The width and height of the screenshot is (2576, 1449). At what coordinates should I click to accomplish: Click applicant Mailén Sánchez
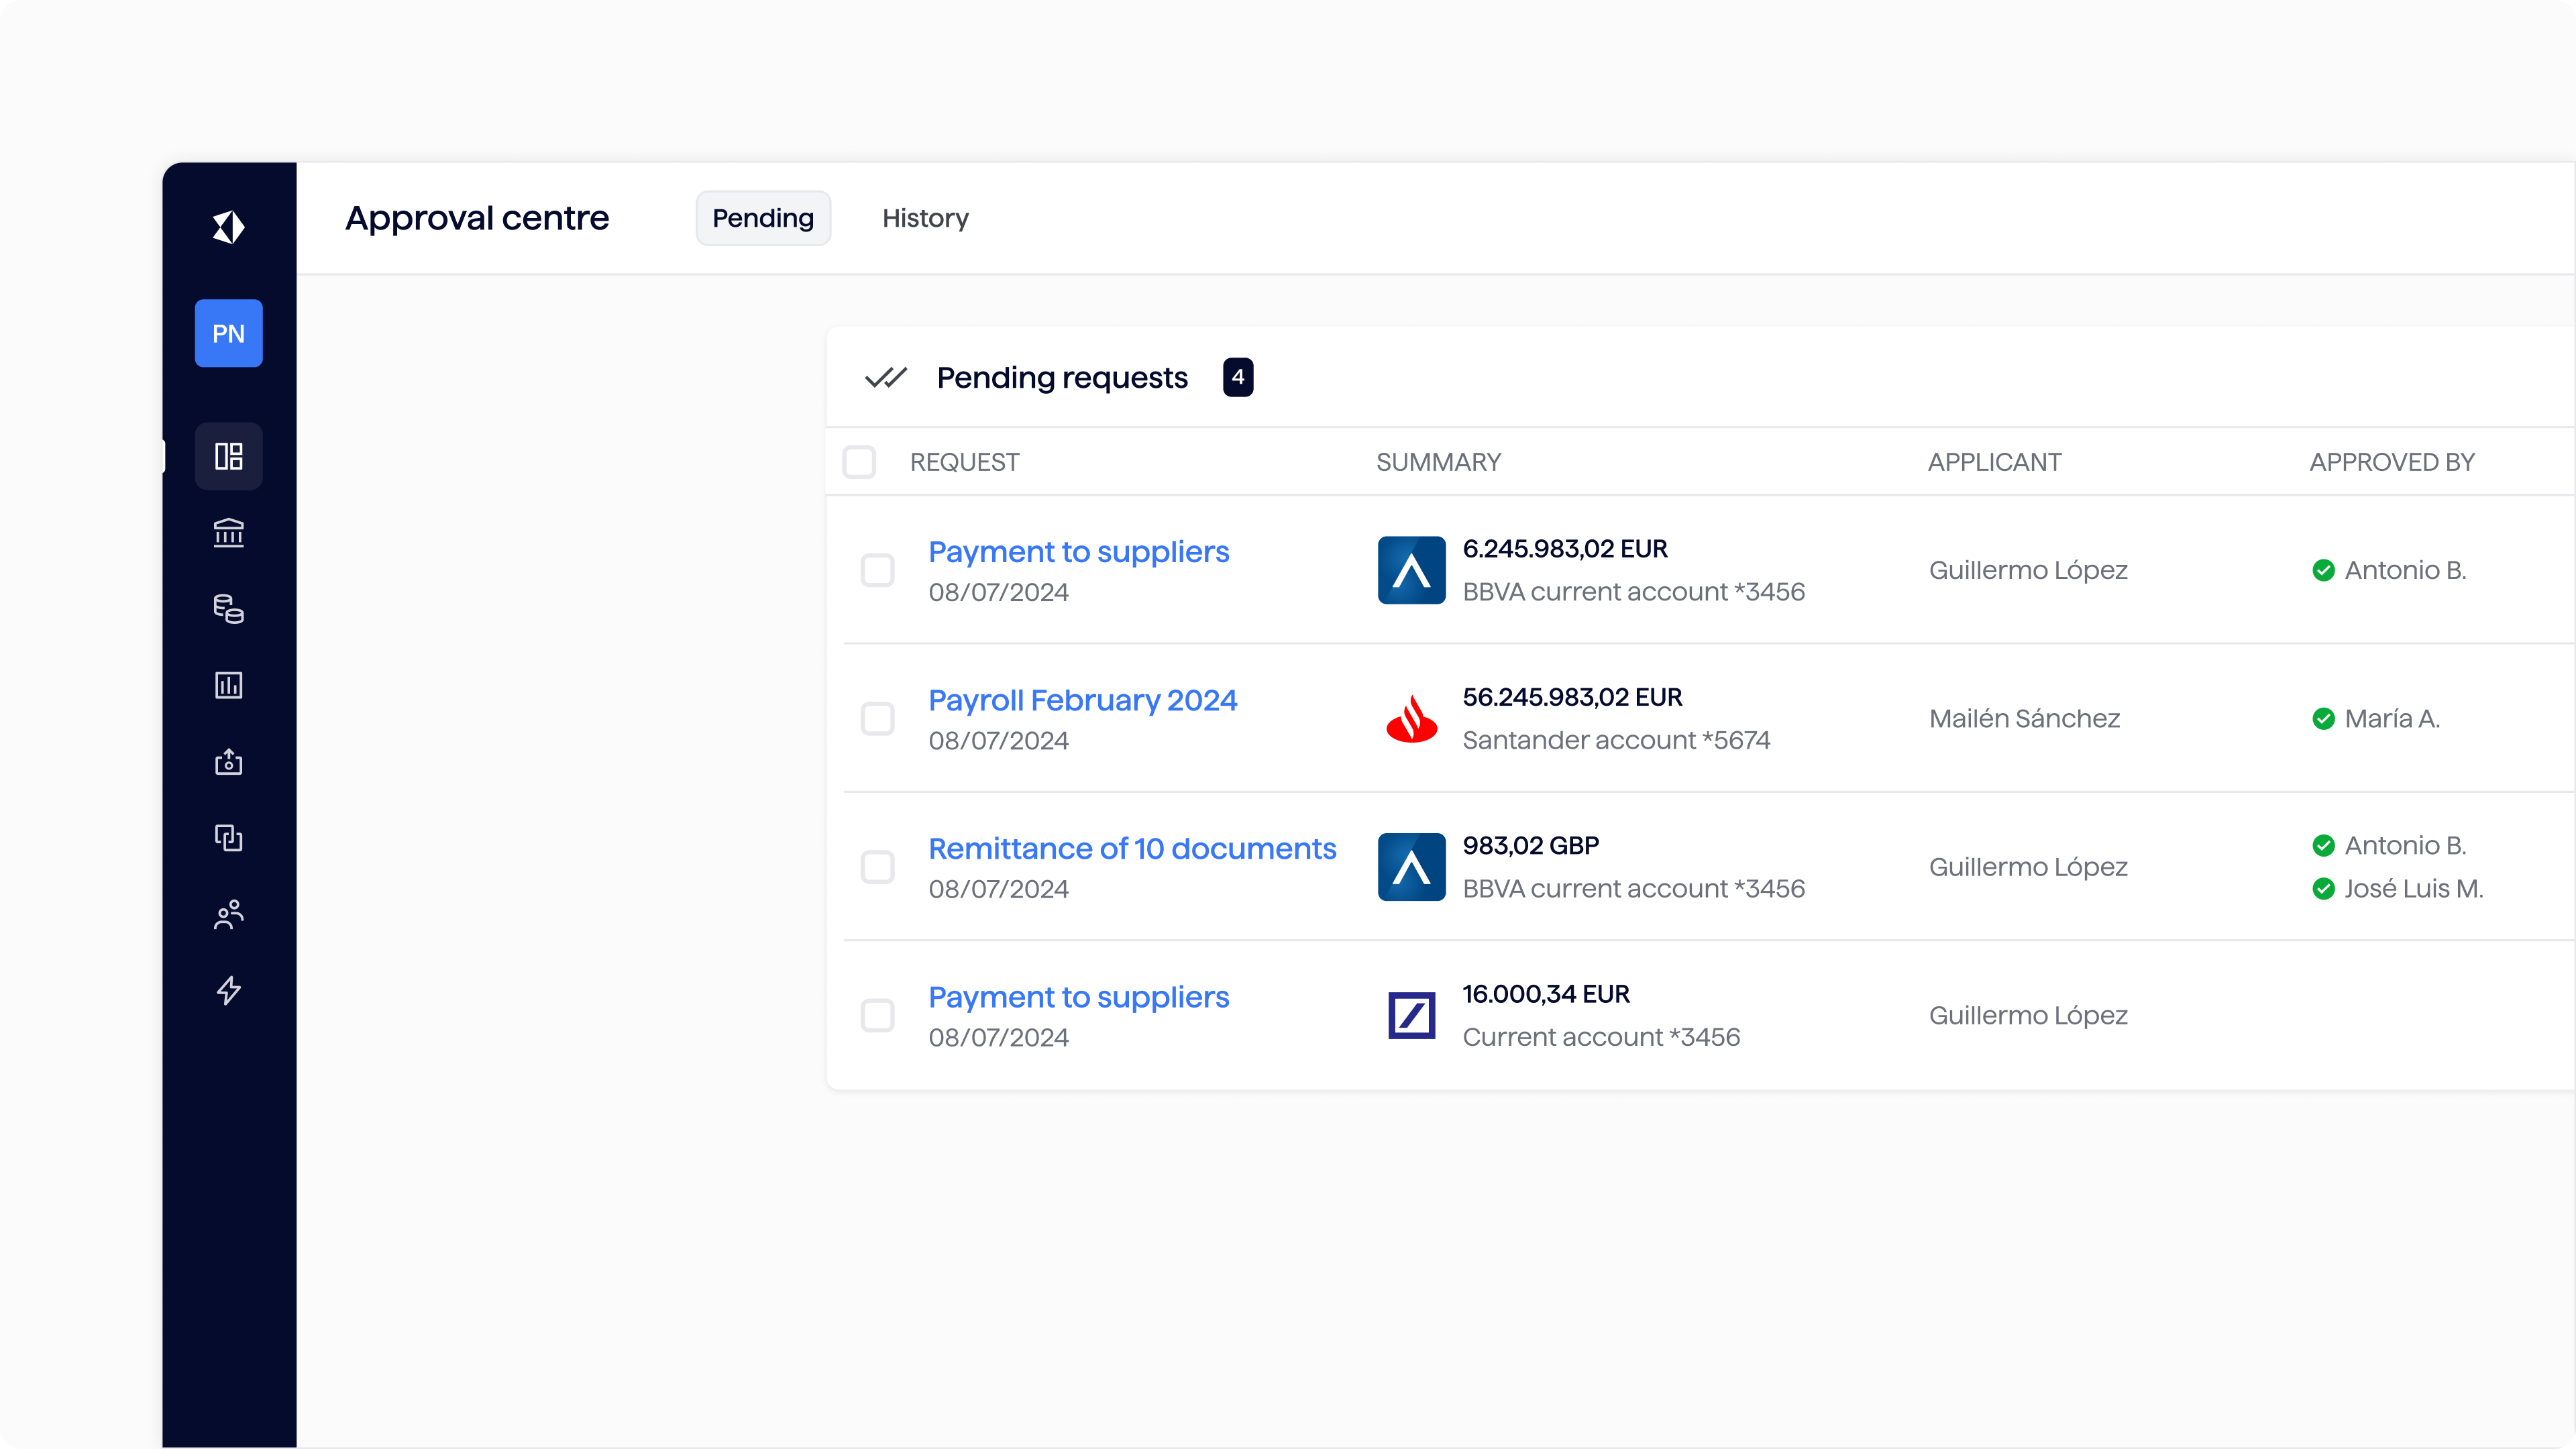tap(2024, 719)
